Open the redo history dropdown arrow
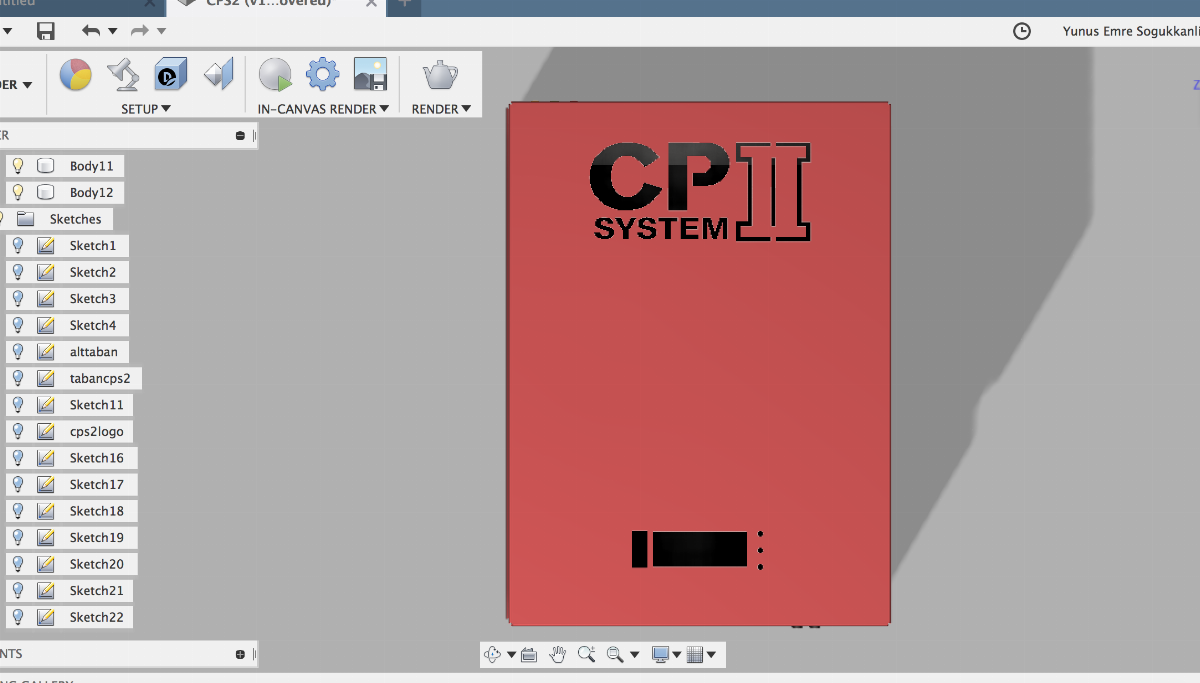Image resolution: width=1200 pixels, height=683 pixels. pyautogui.click(x=161, y=31)
